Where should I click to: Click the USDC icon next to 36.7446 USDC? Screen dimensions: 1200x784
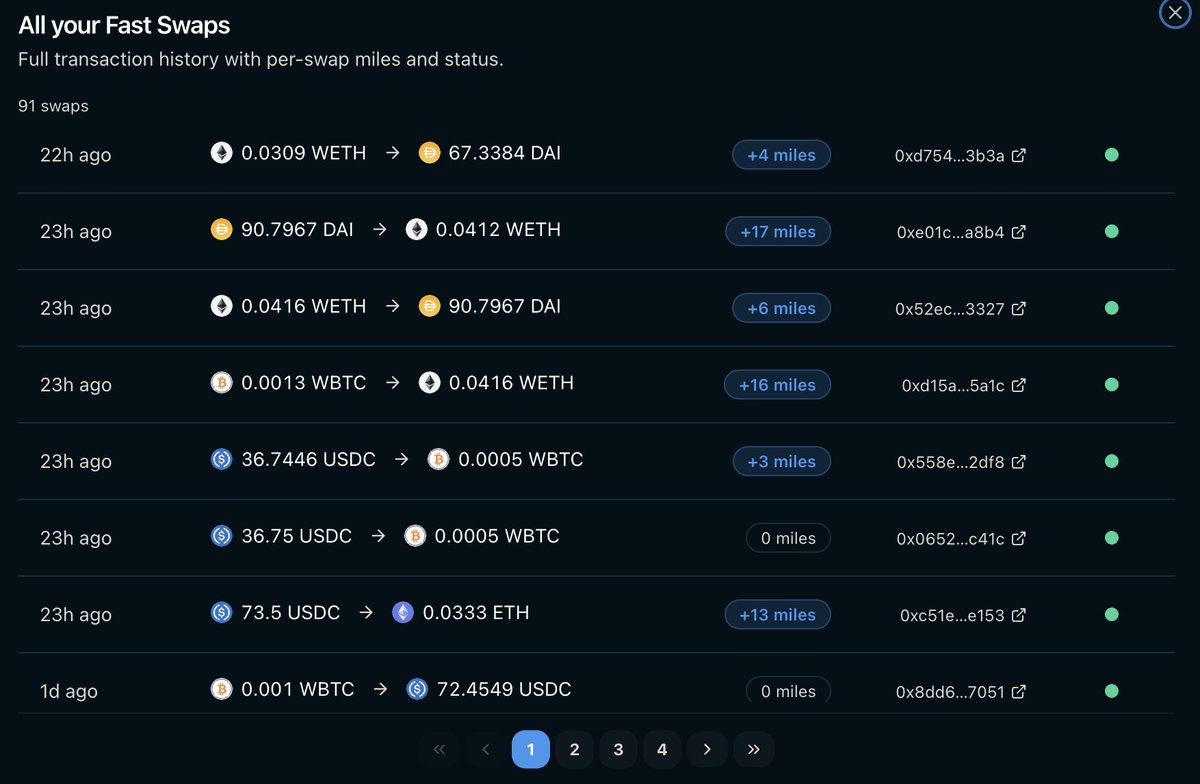point(221,460)
